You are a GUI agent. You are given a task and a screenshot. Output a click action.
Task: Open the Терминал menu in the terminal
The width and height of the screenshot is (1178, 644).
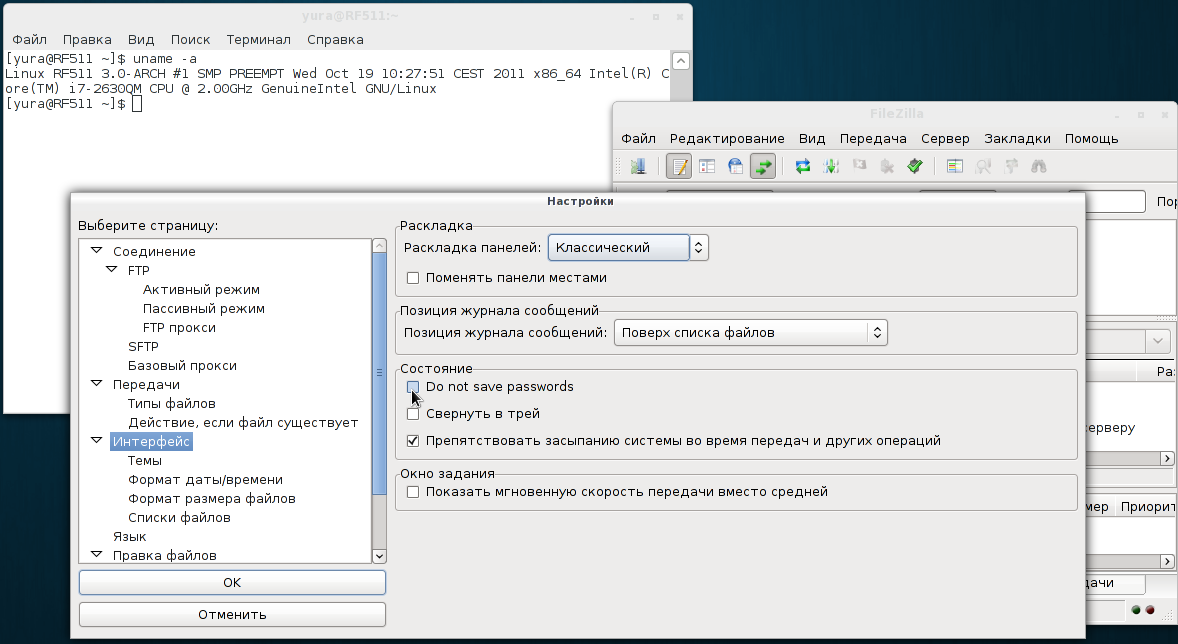point(258,40)
